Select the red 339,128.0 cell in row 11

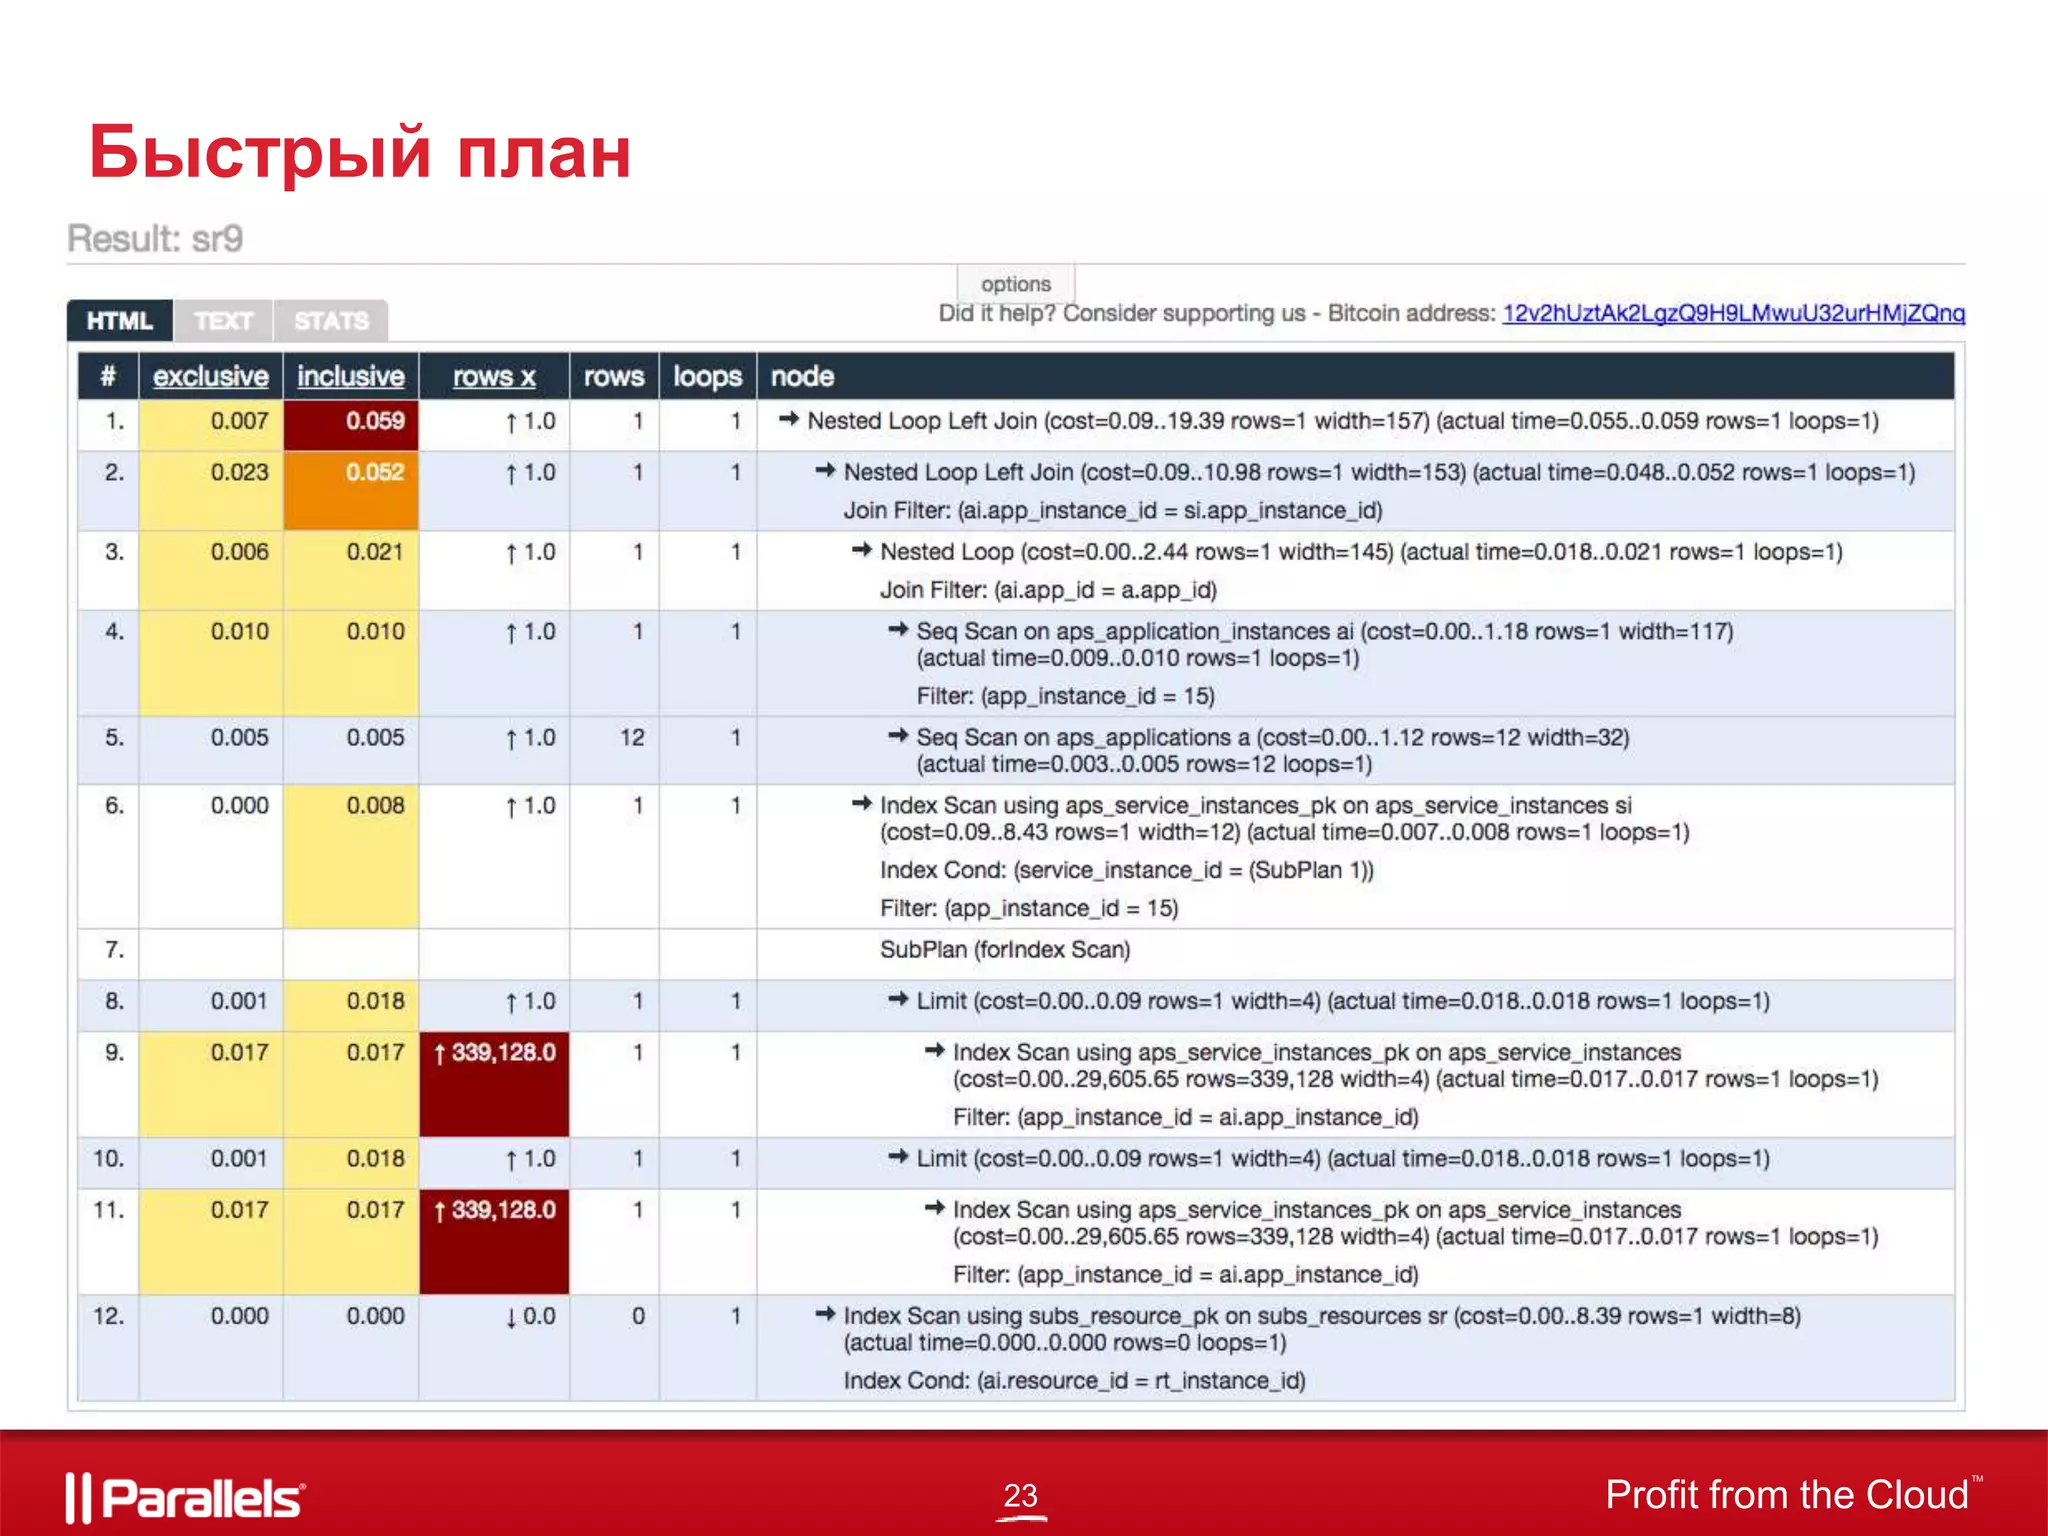click(494, 1241)
